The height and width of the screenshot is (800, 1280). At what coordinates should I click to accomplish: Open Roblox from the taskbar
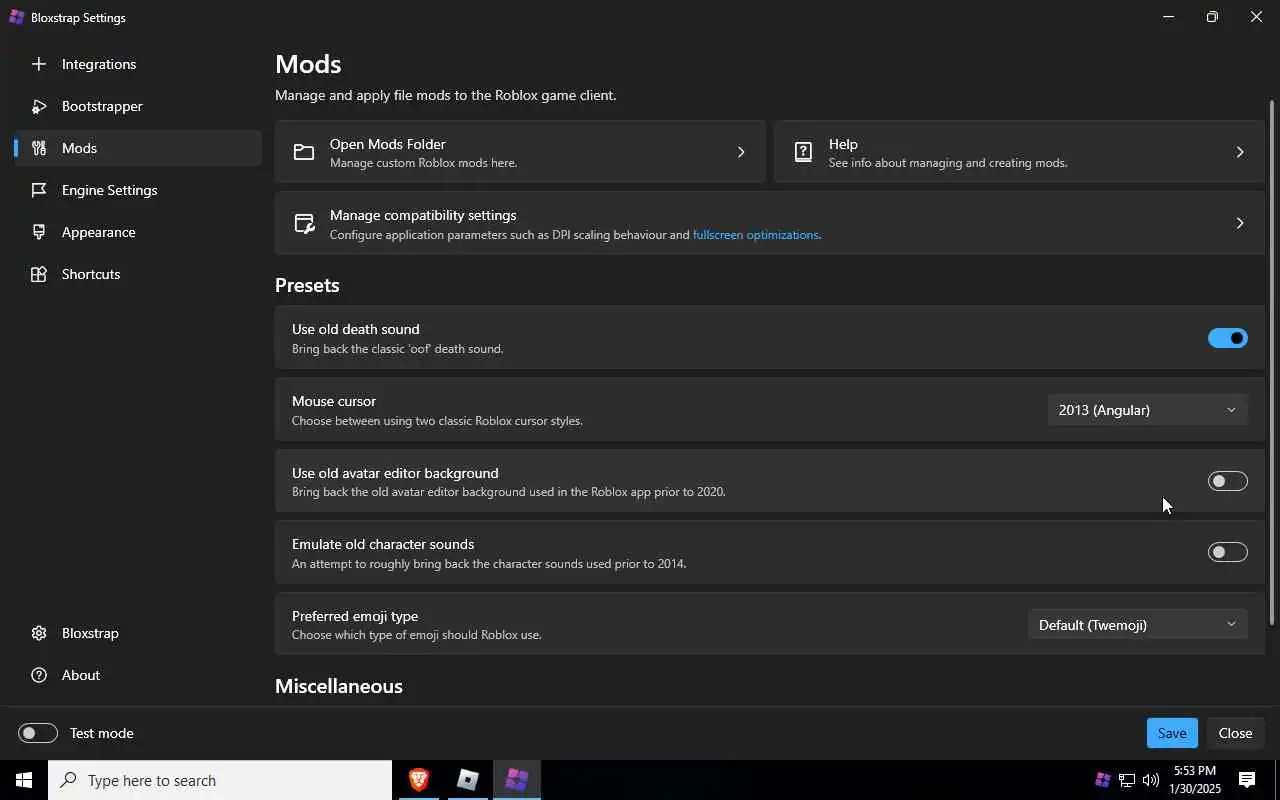pyautogui.click(x=468, y=780)
